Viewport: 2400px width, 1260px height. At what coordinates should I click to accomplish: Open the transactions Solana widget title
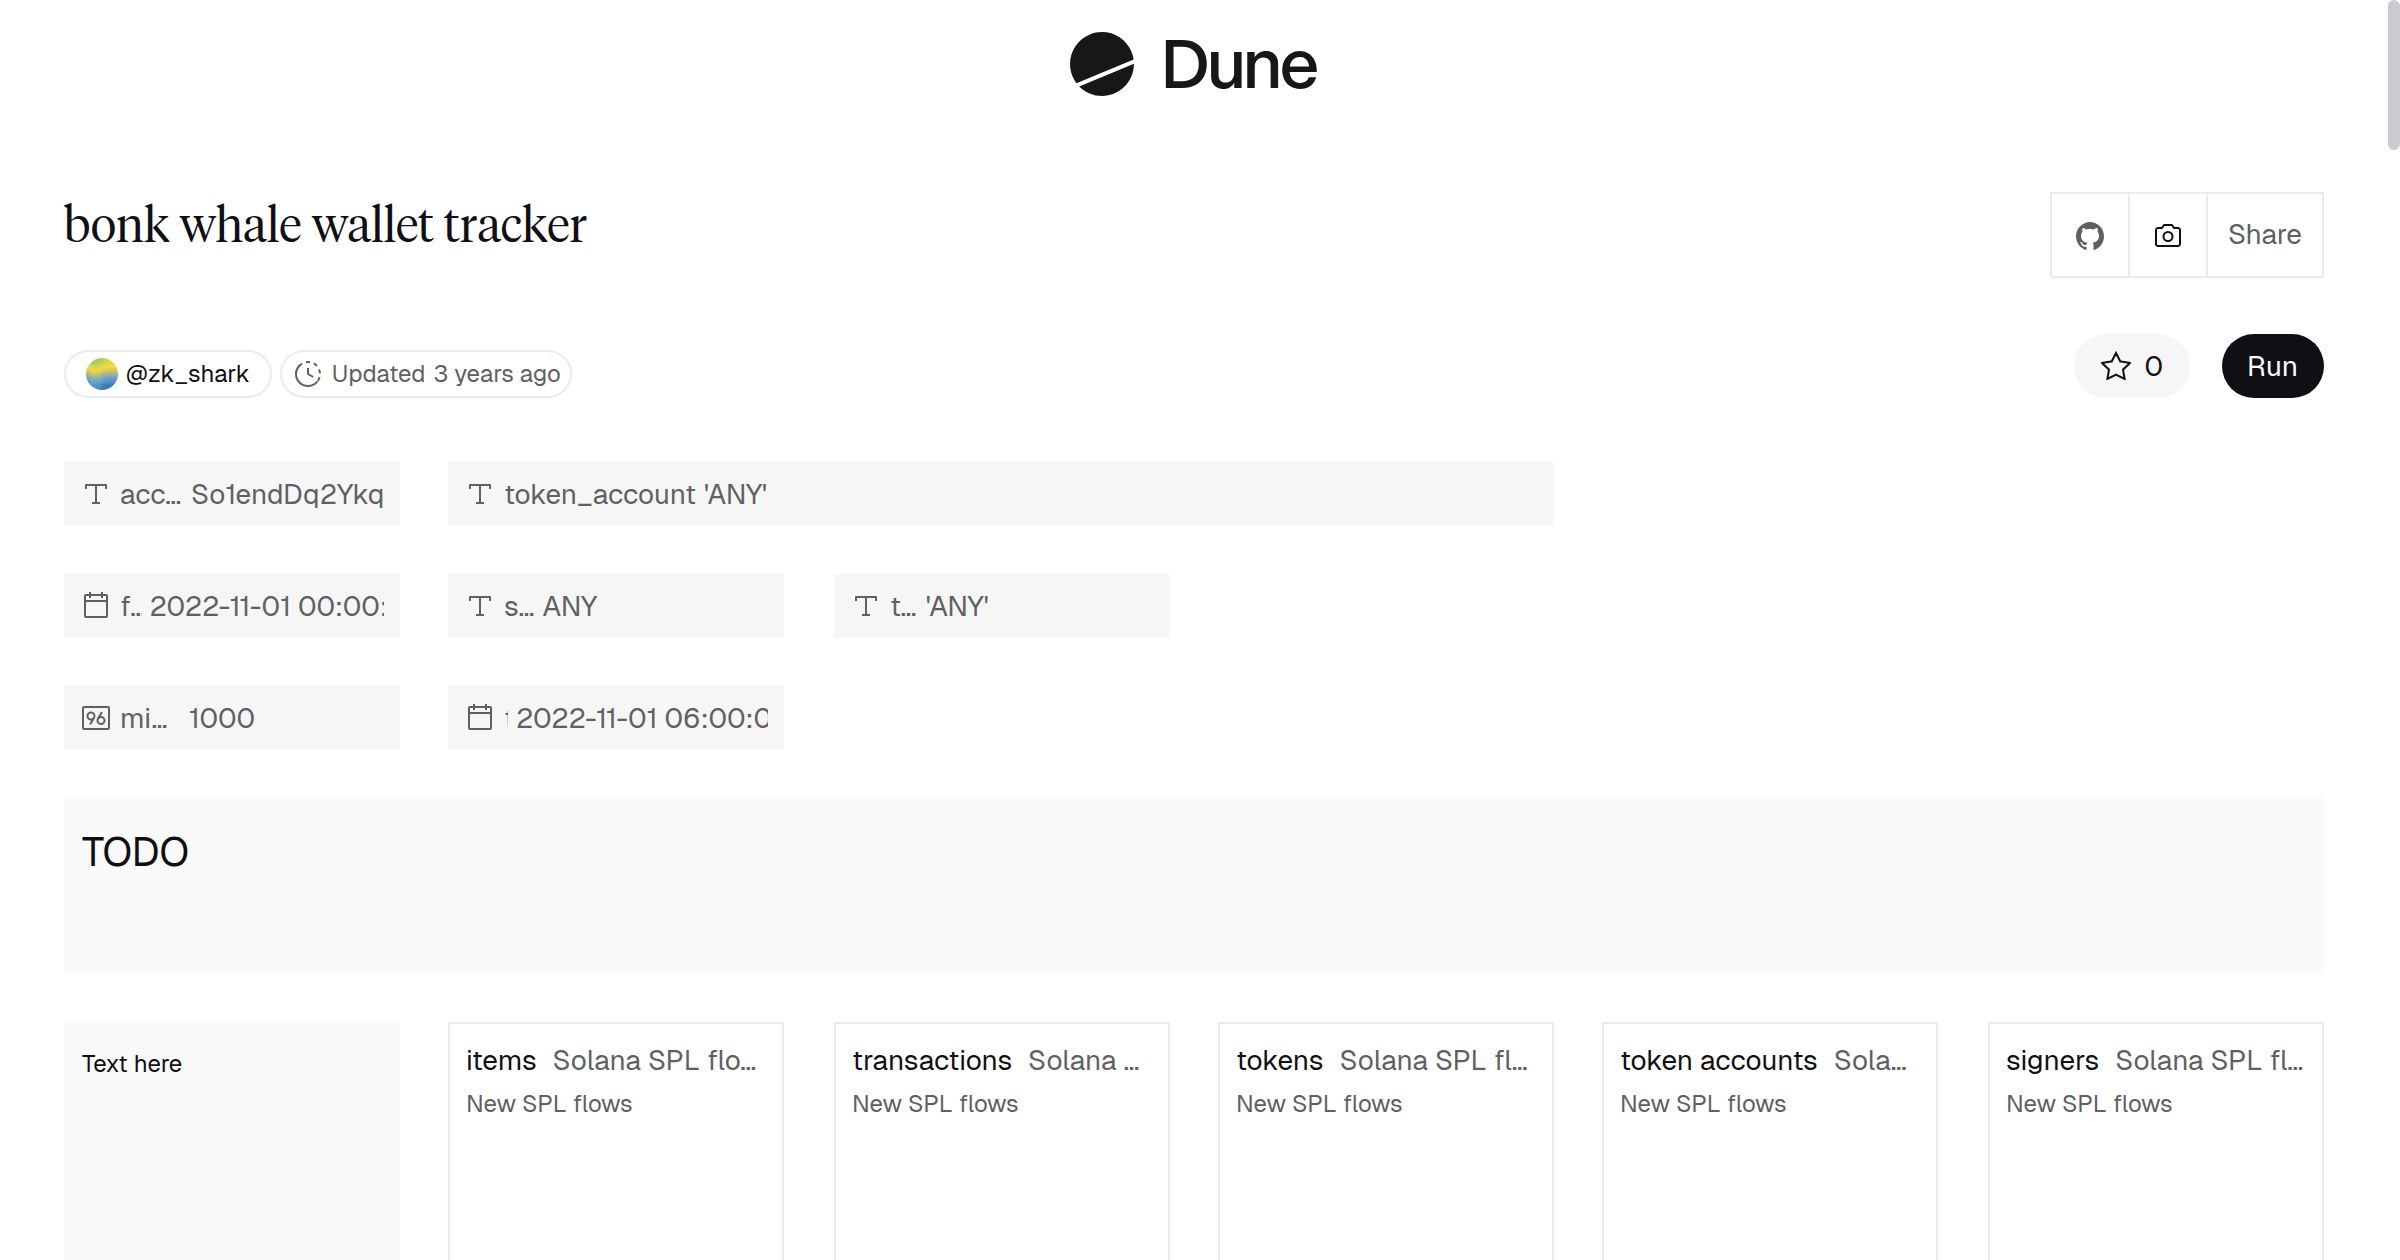pyautogui.click(x=931, y=1061)
